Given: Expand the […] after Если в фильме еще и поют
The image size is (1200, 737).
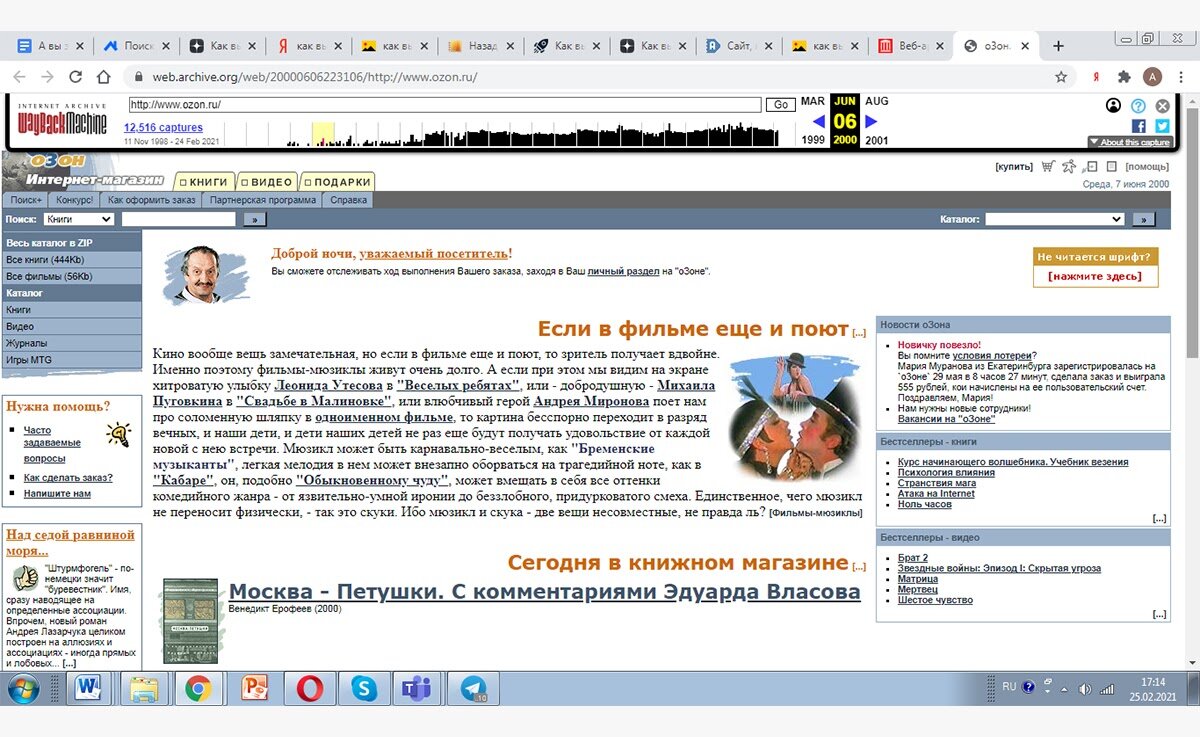Looking at the screenshot, I should click(859, 333).
